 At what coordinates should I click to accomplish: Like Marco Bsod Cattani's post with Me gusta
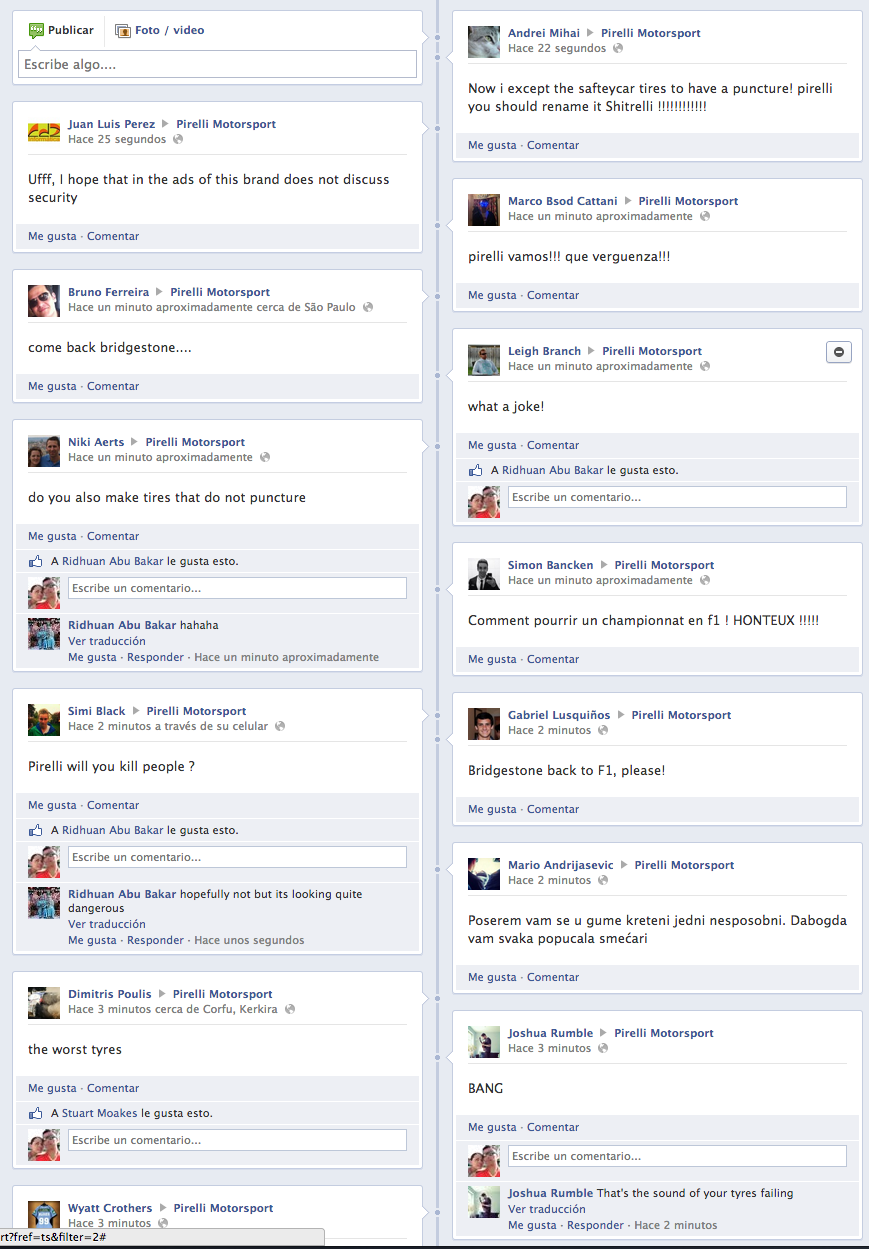tap(492, 295)
